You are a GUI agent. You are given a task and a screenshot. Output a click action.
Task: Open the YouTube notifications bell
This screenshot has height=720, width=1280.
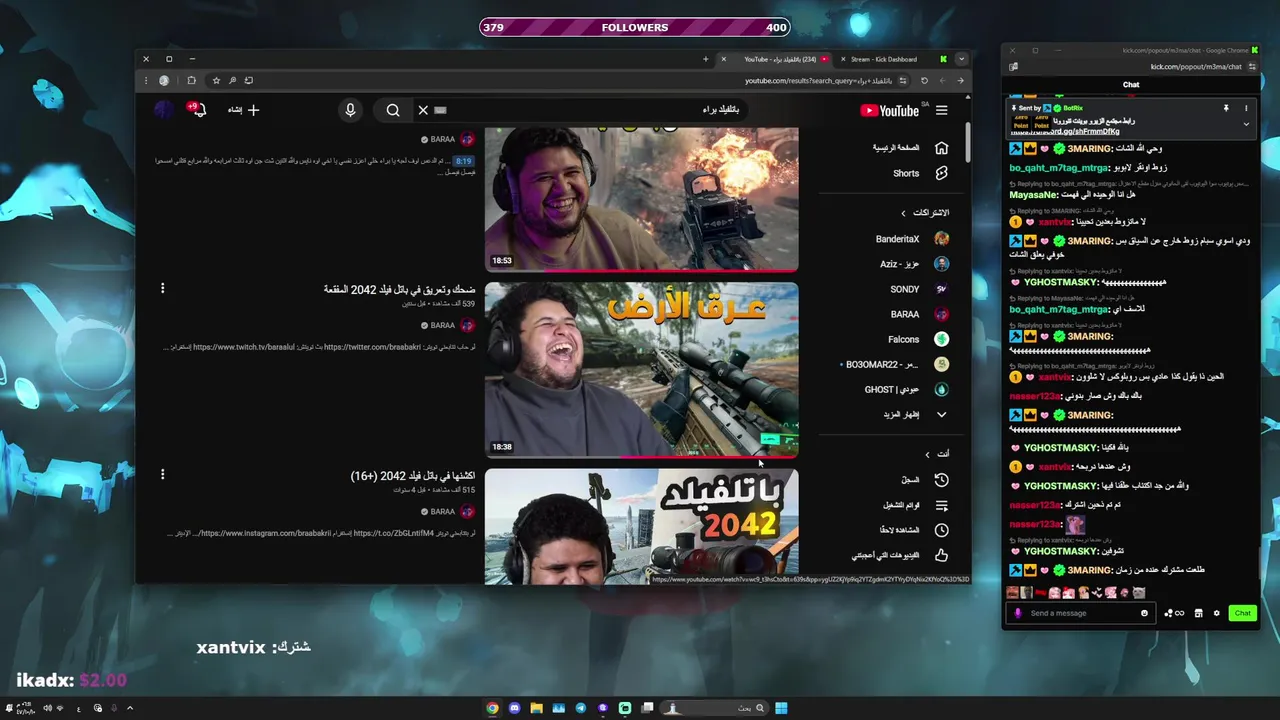point(198,109)
